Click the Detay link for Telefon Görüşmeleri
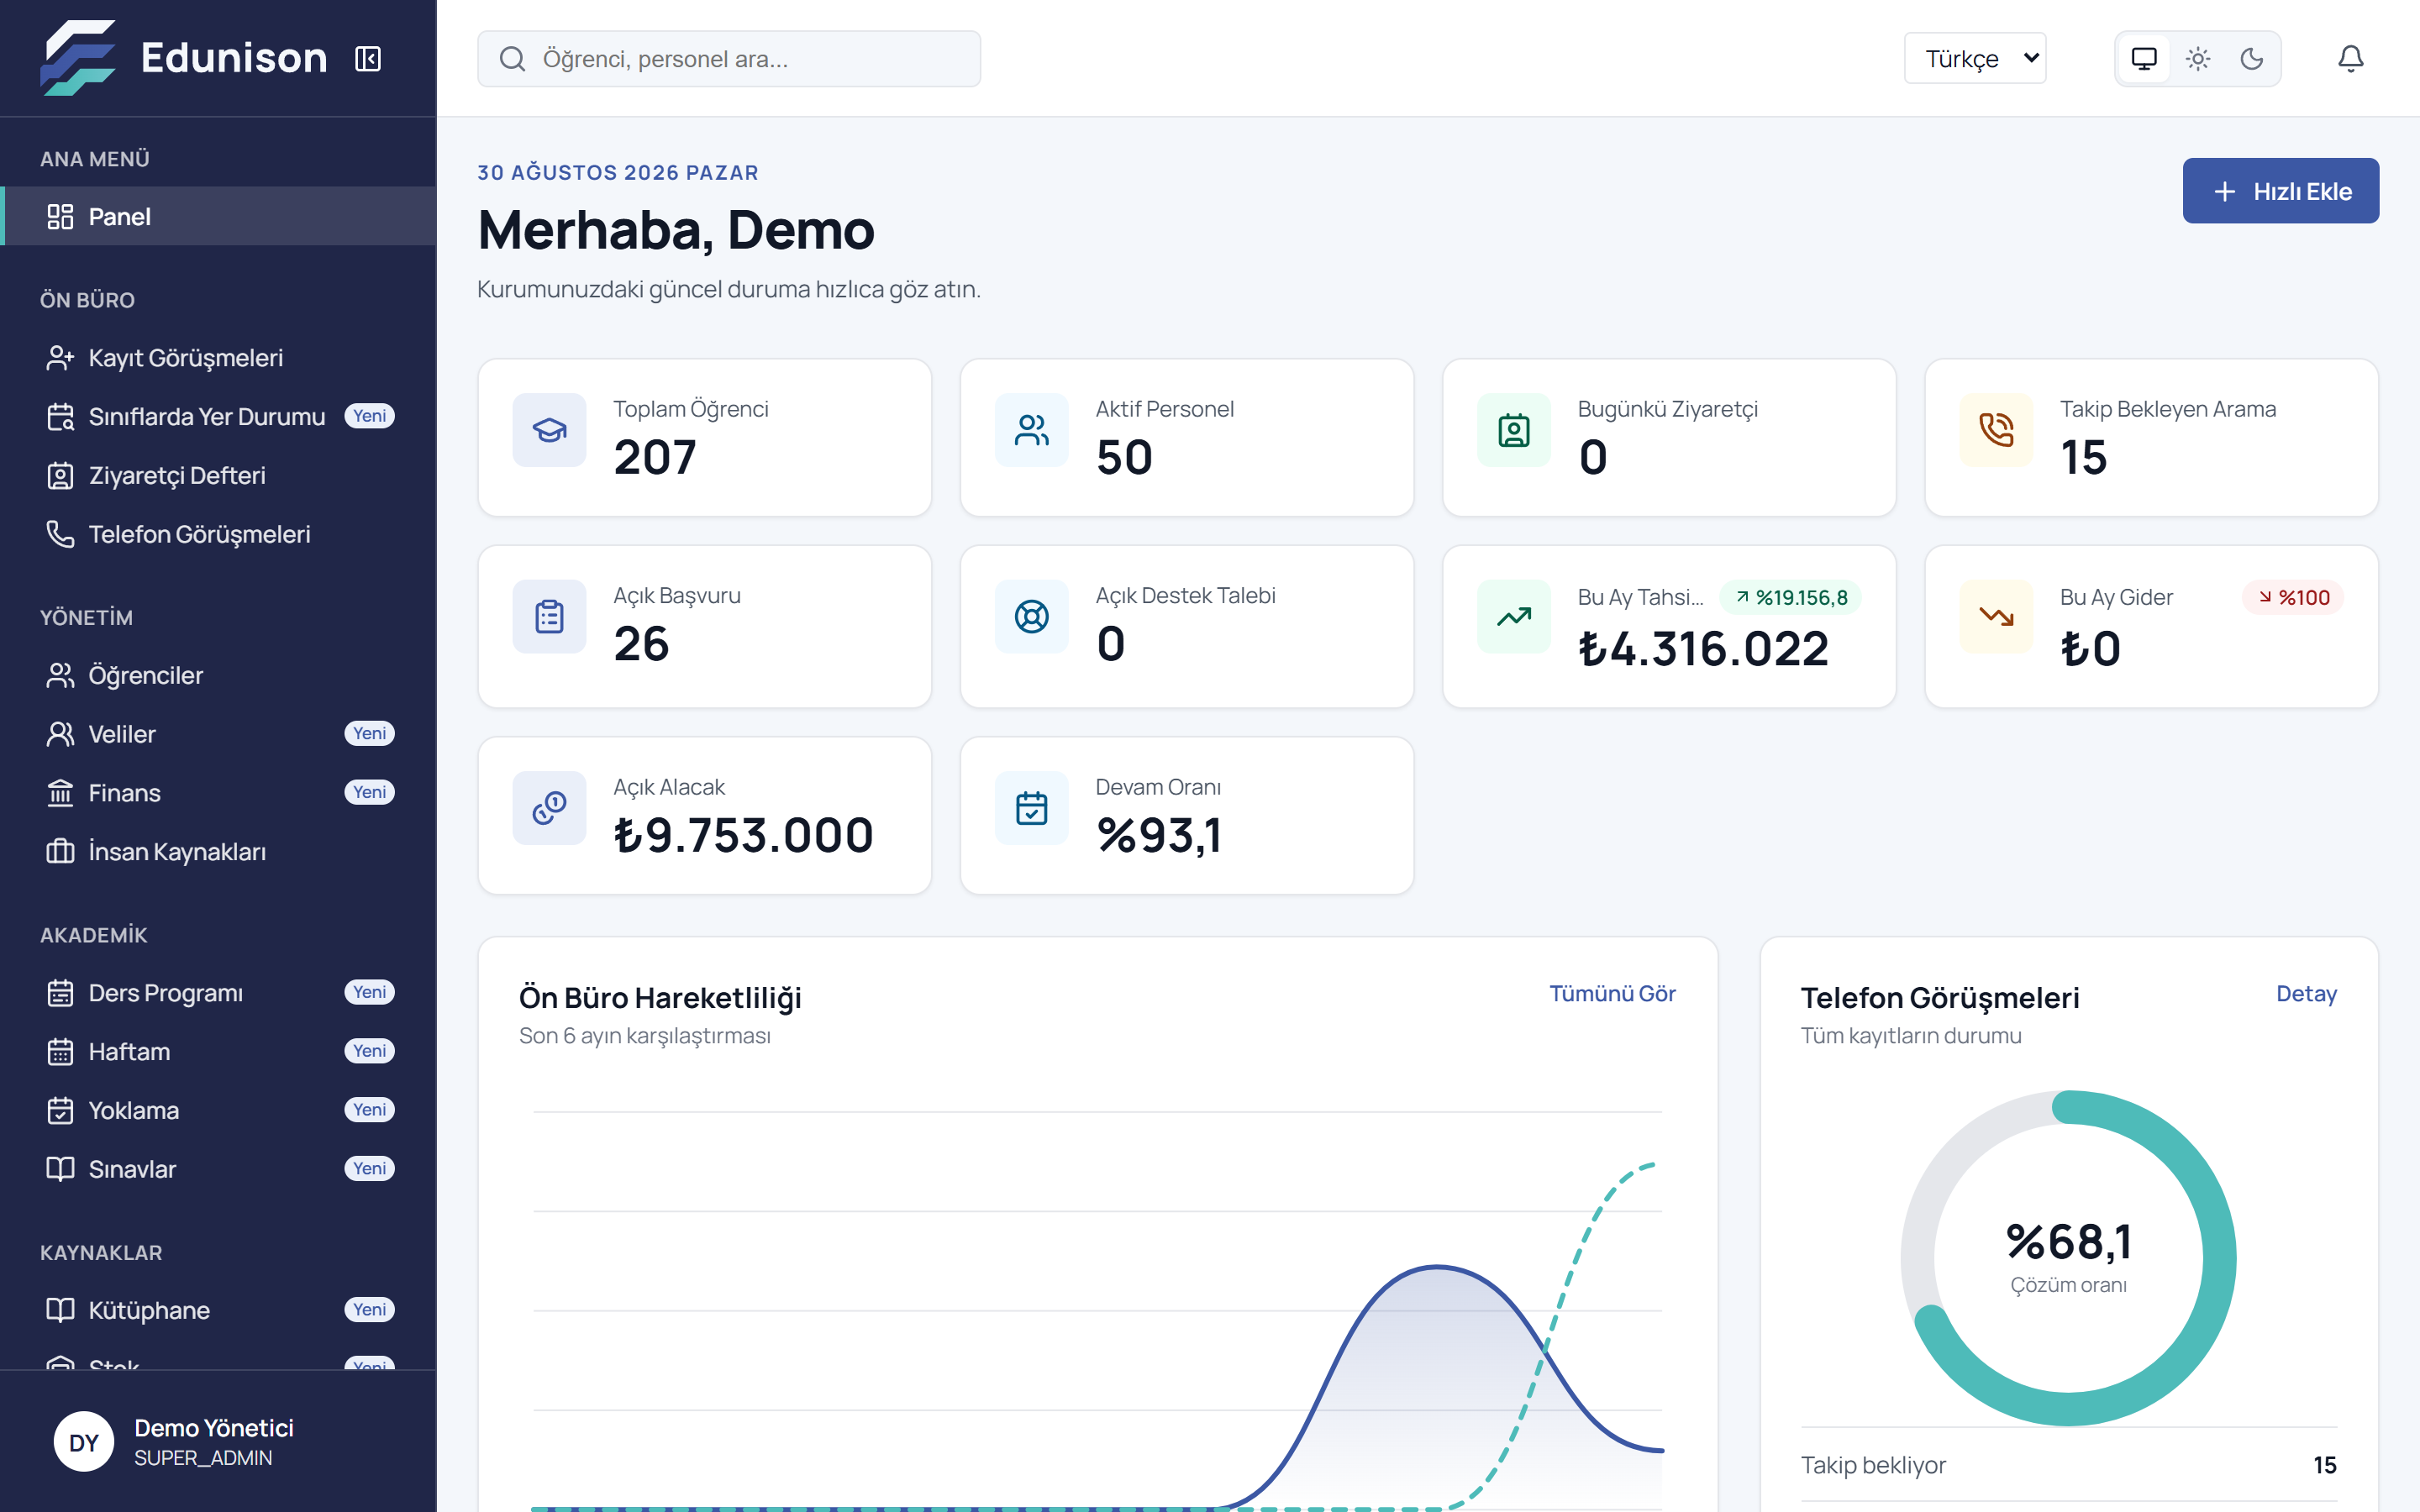This screenshot has height=1512, width=2420. pyautogui.click(x=2306, y=994)
